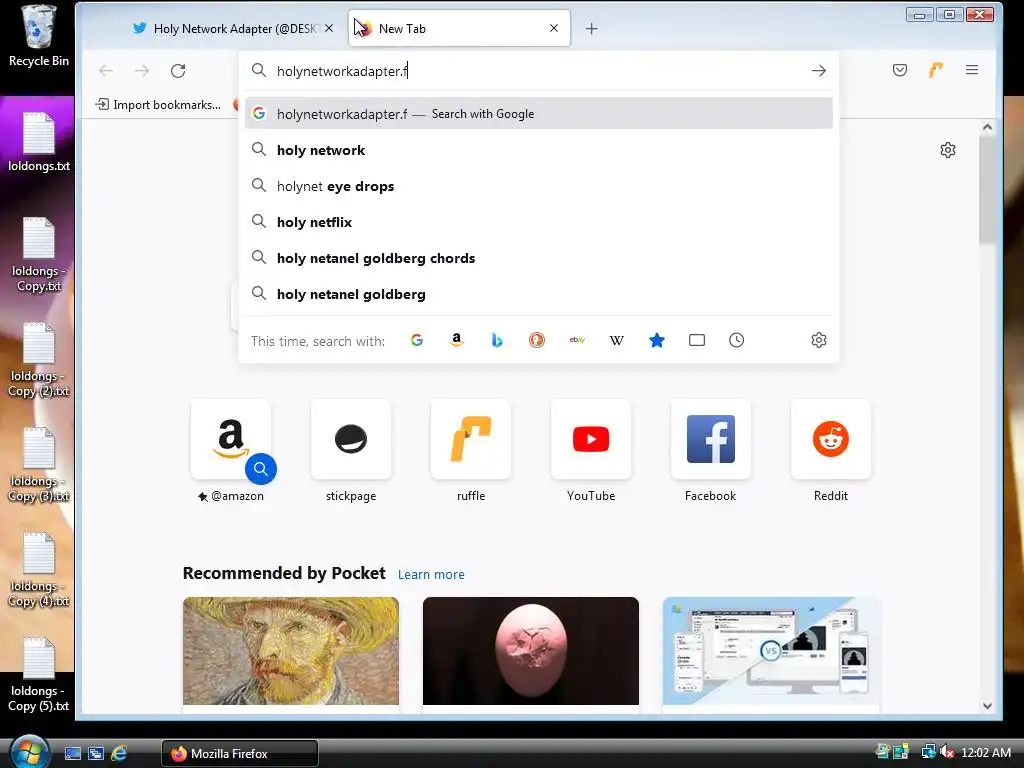The image size is (1024, 768).
Task: Search open tabs via tabs one-off icon
Action: click(x=697, y=340)
